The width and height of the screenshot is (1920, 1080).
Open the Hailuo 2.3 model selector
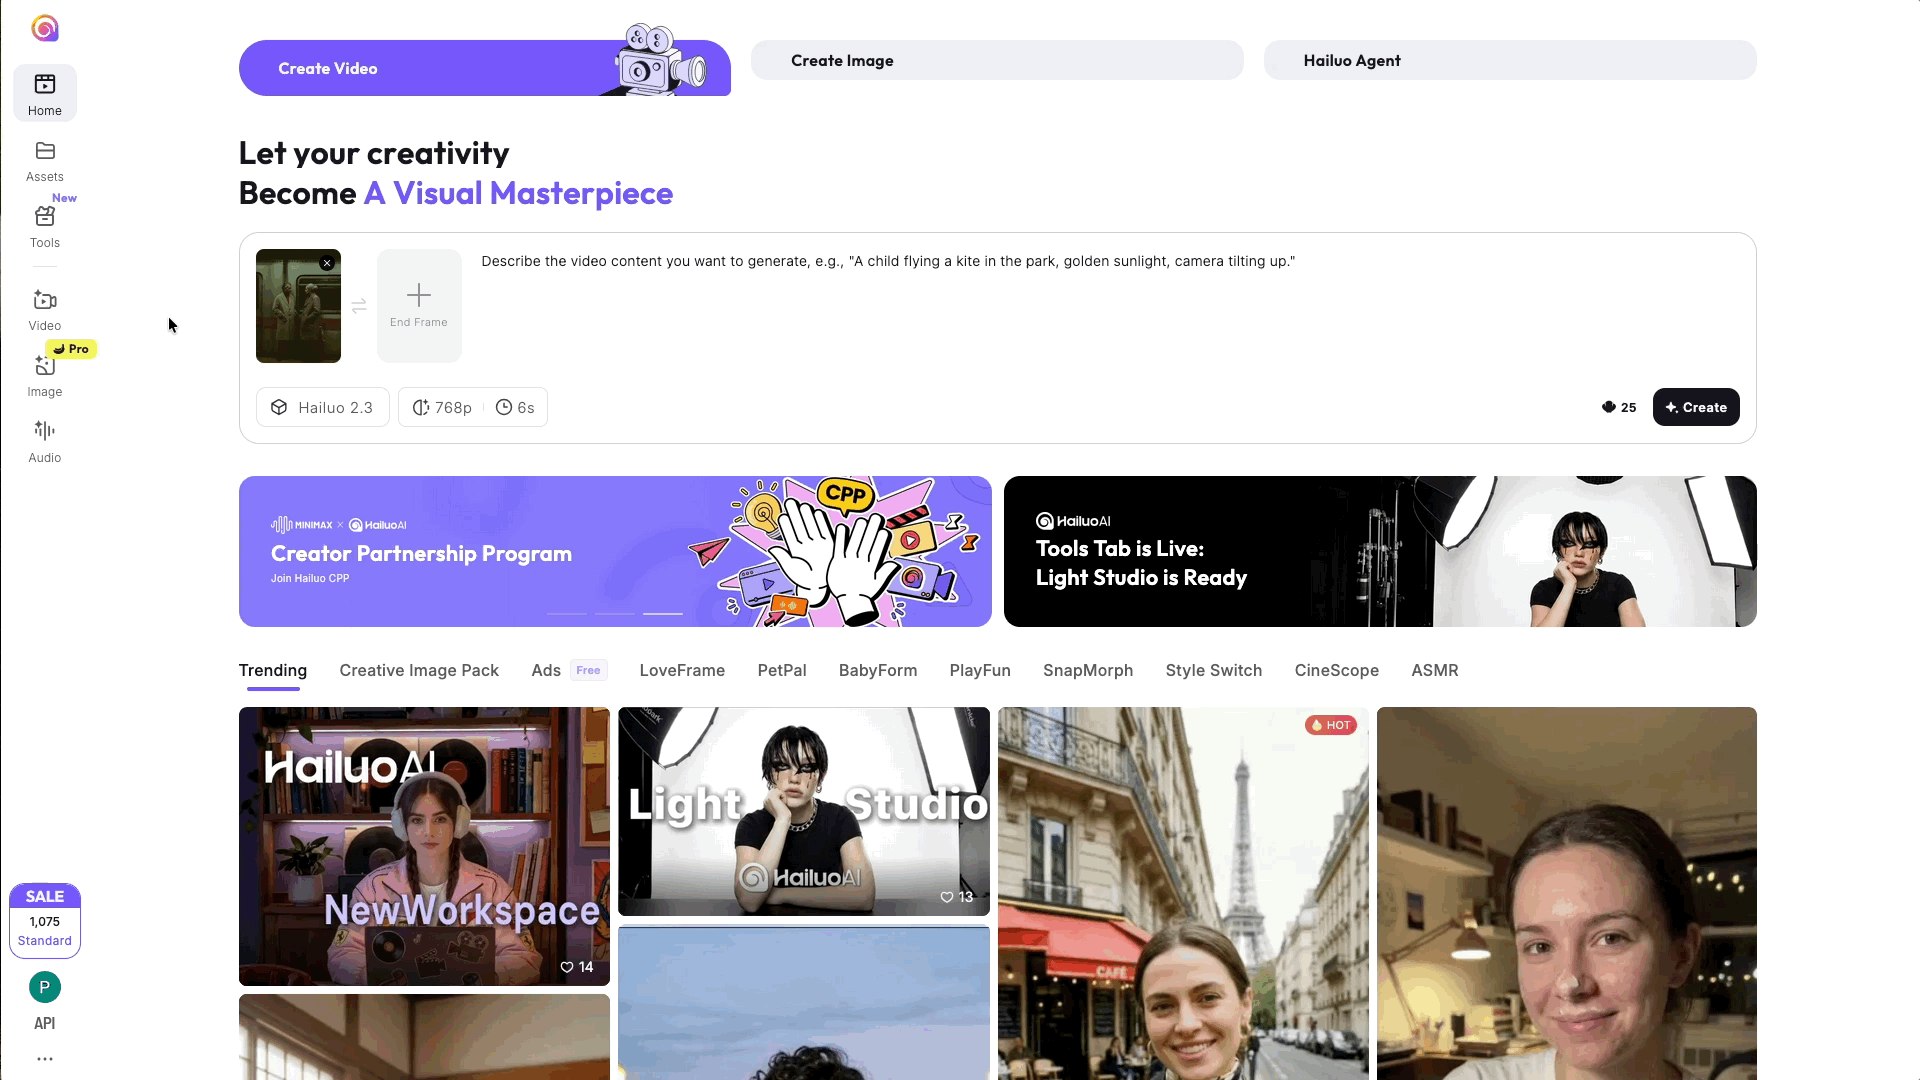click(x=322, y=407)
